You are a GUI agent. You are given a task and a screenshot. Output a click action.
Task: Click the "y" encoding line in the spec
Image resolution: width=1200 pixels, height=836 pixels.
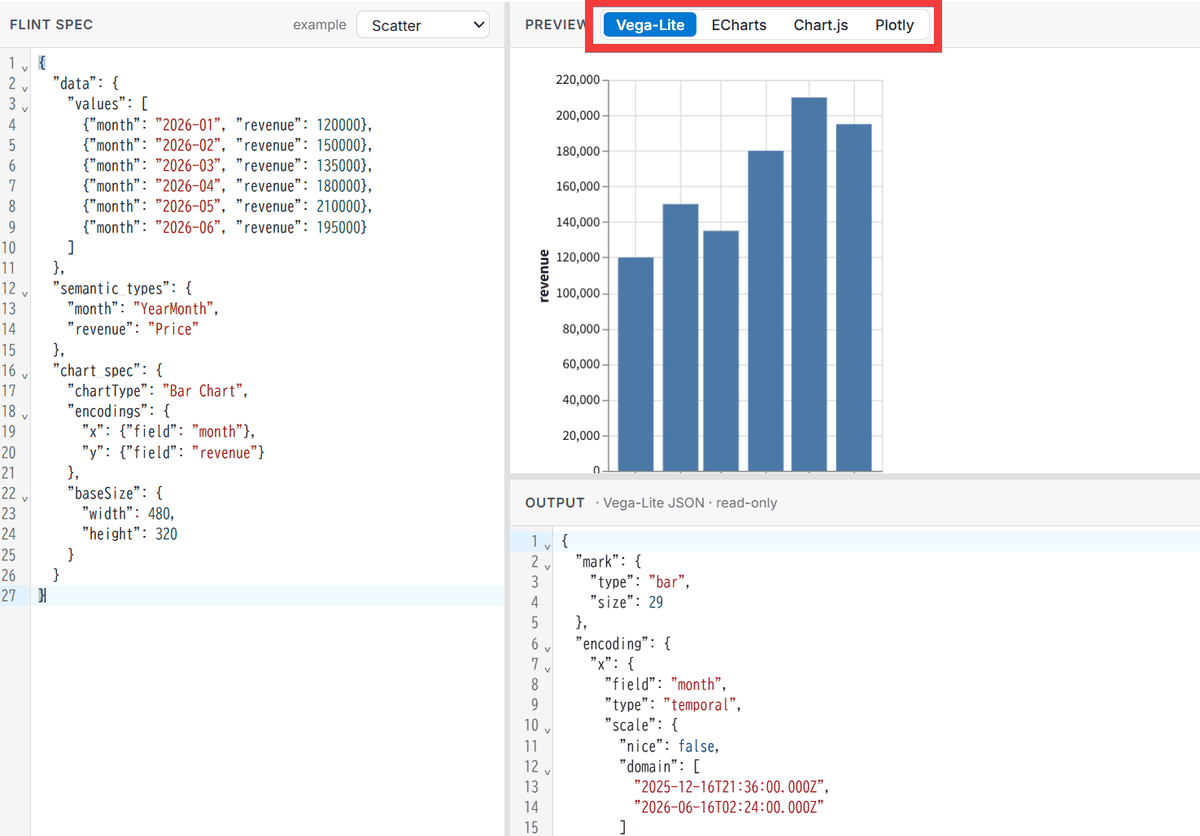click(173, 452)
